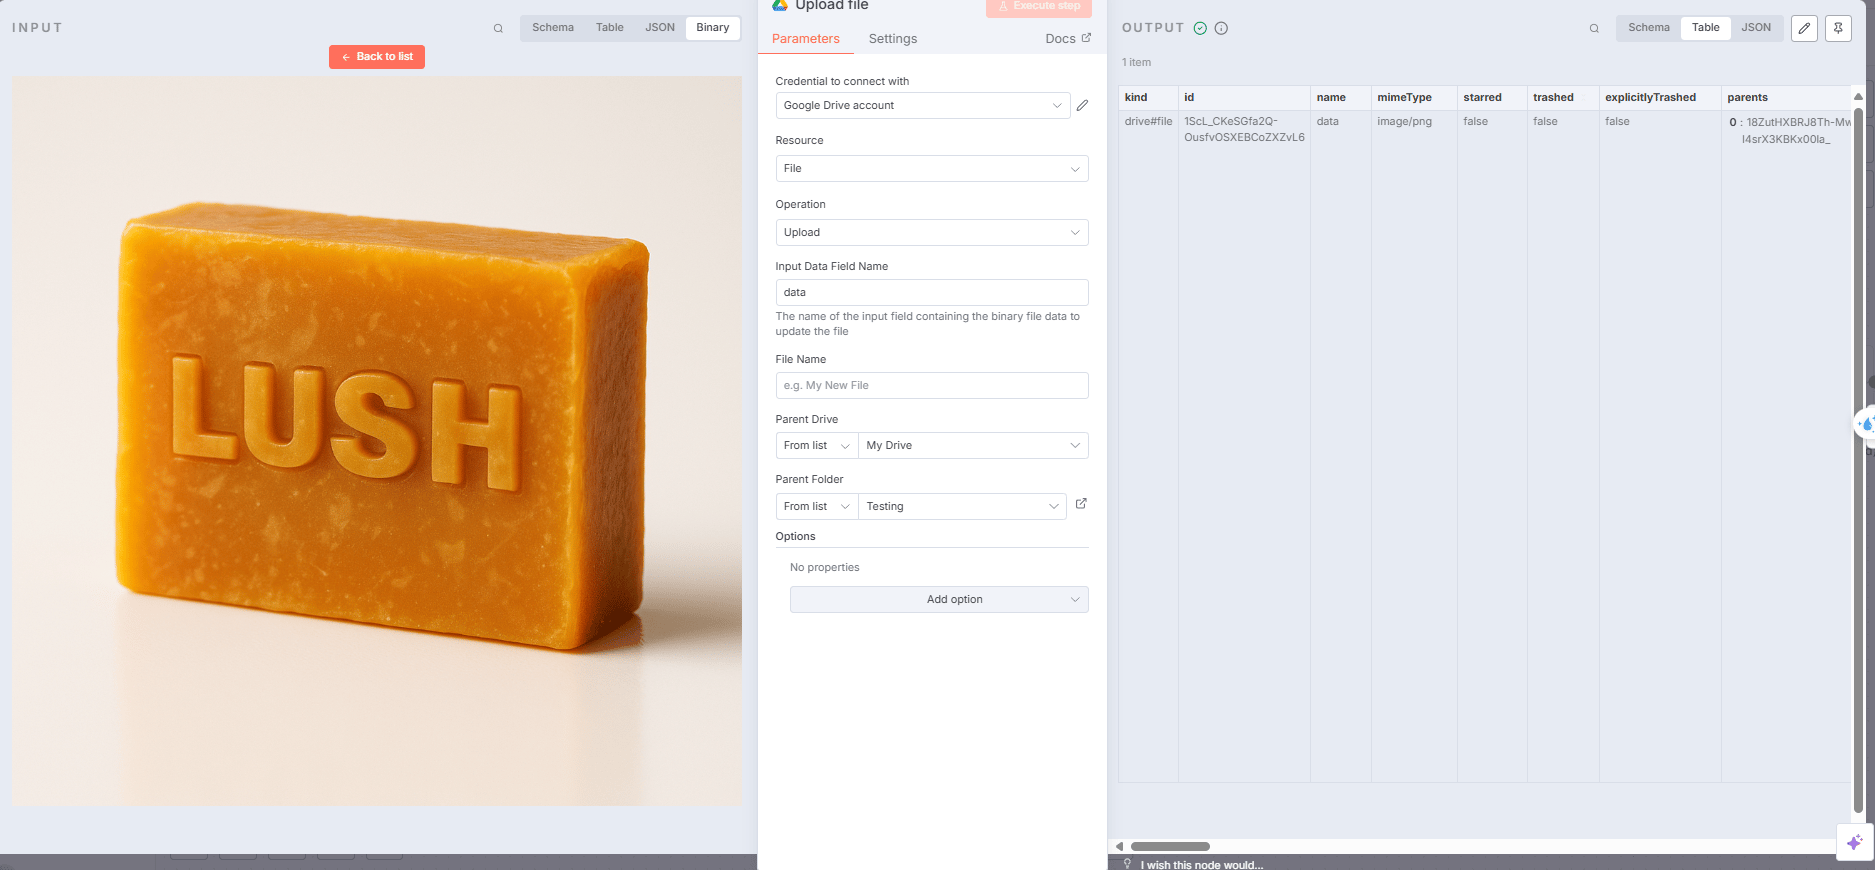Click the left arrow of horizontal scrollbar

1119,846
